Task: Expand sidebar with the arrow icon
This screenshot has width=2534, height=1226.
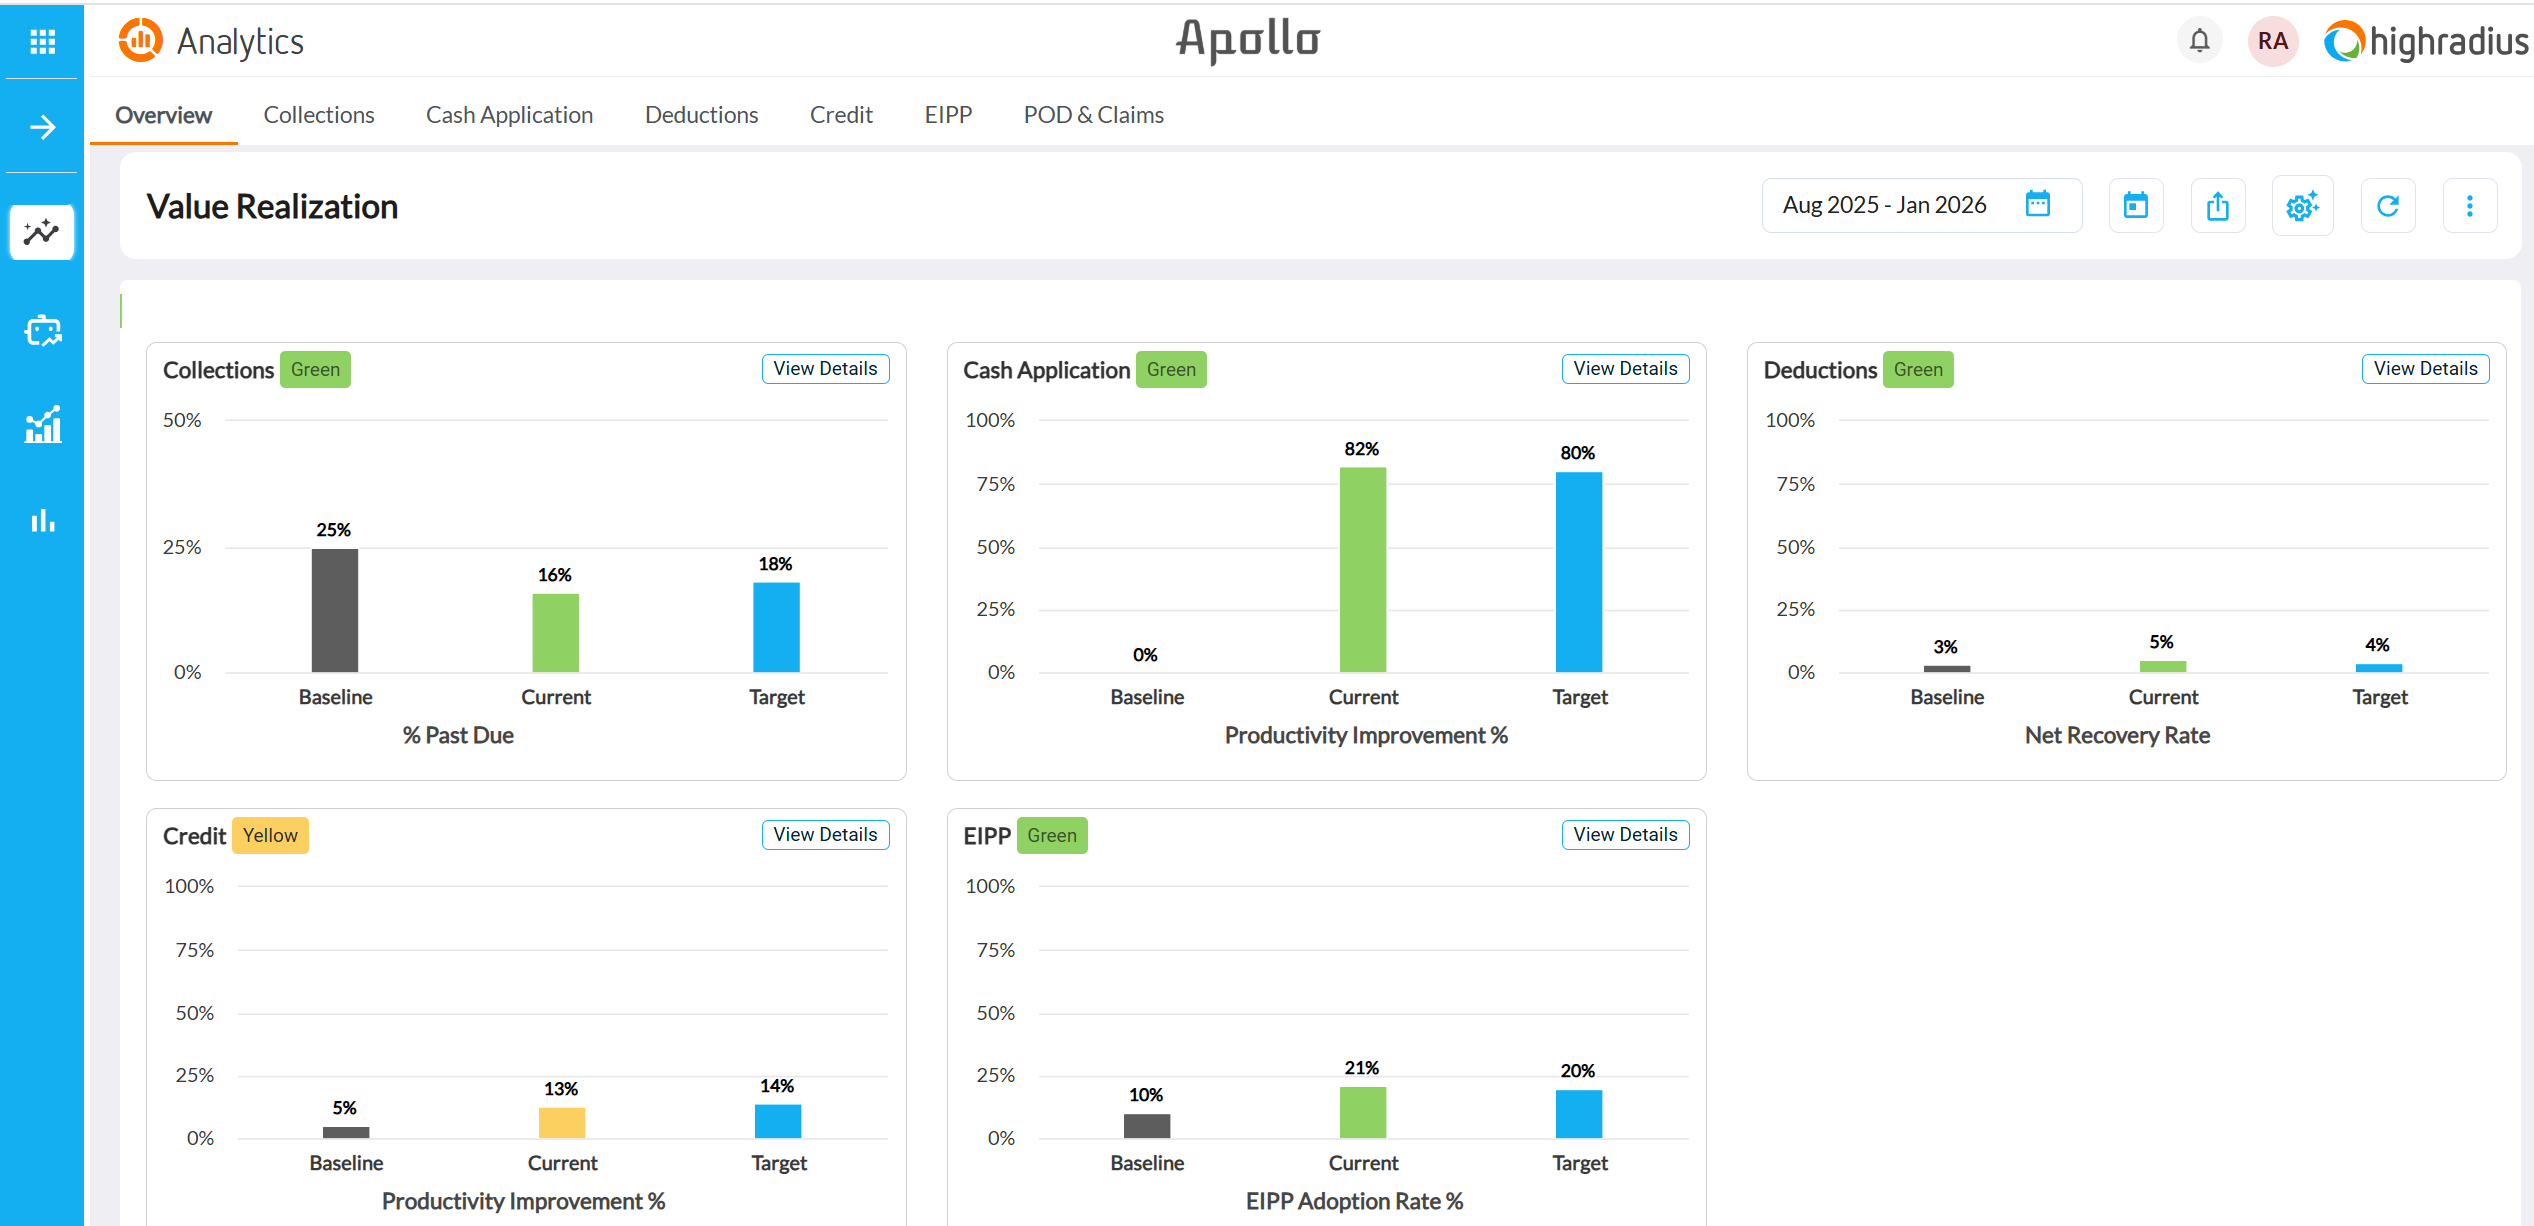Action: 42,127
